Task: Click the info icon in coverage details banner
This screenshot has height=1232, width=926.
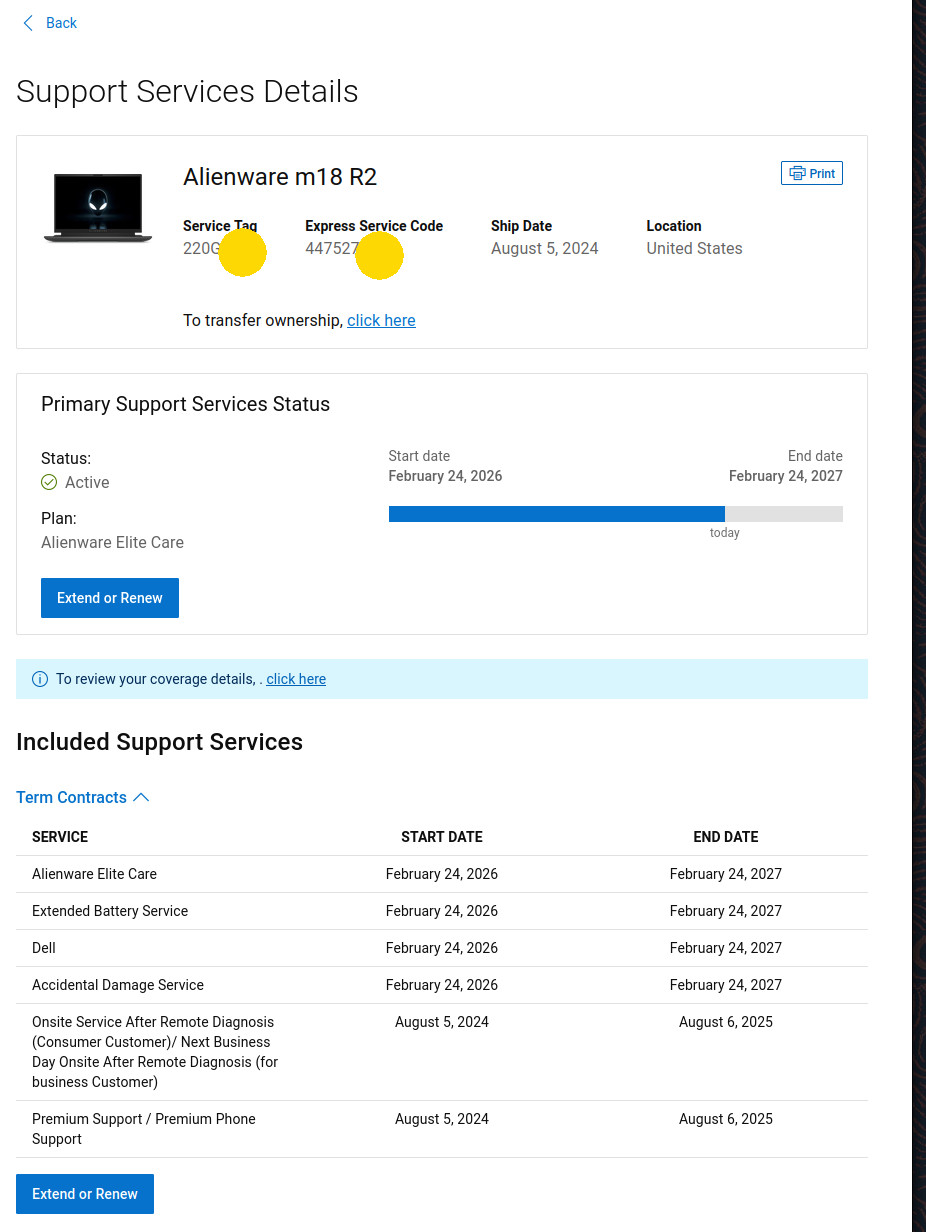Action: 40,679
